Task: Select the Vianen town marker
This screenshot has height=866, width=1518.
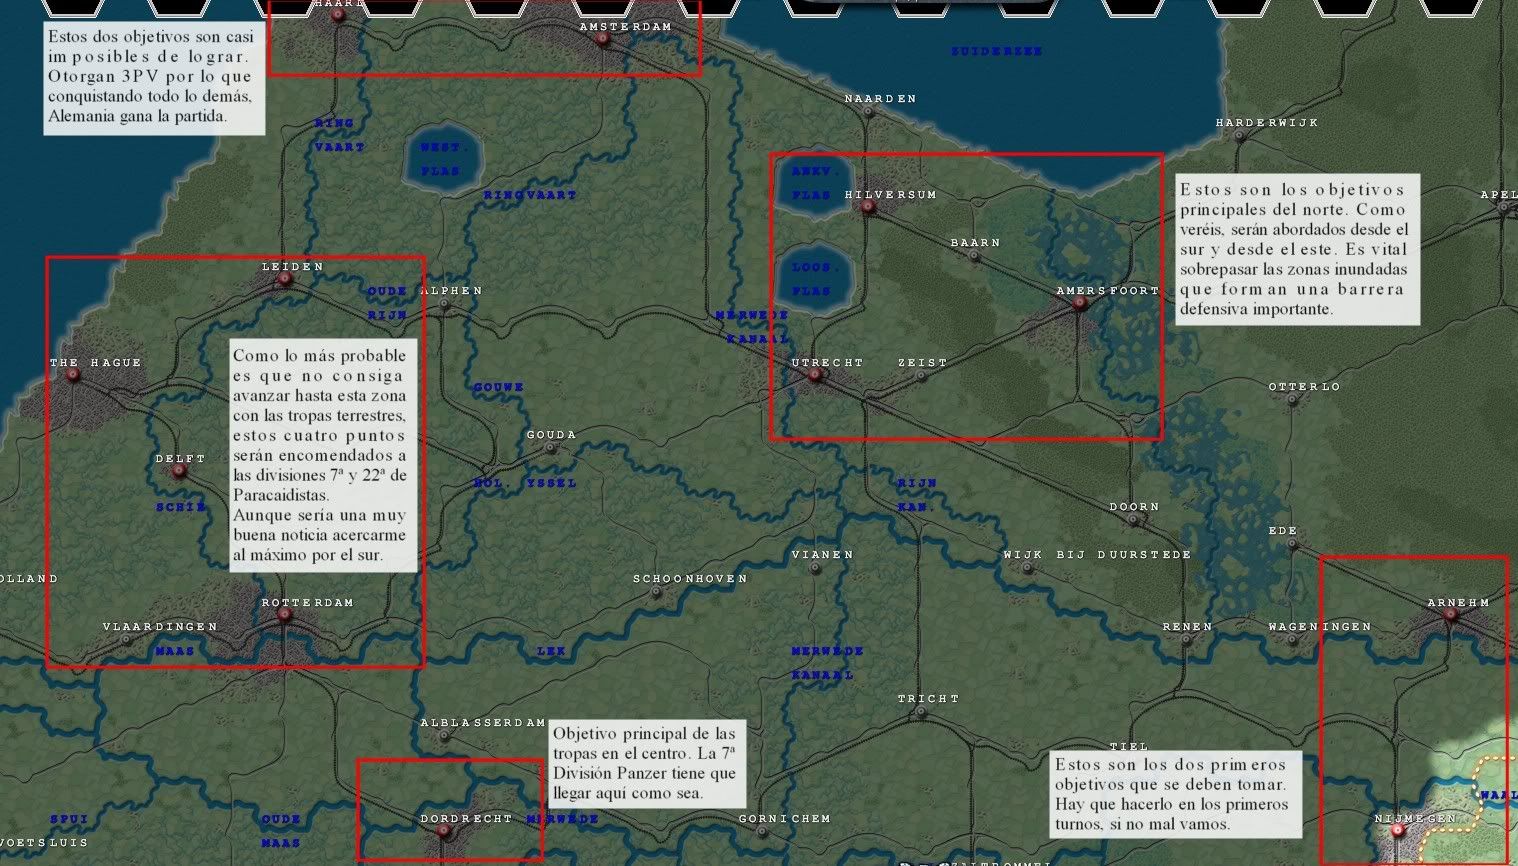Action: click(x=815, y=567)
